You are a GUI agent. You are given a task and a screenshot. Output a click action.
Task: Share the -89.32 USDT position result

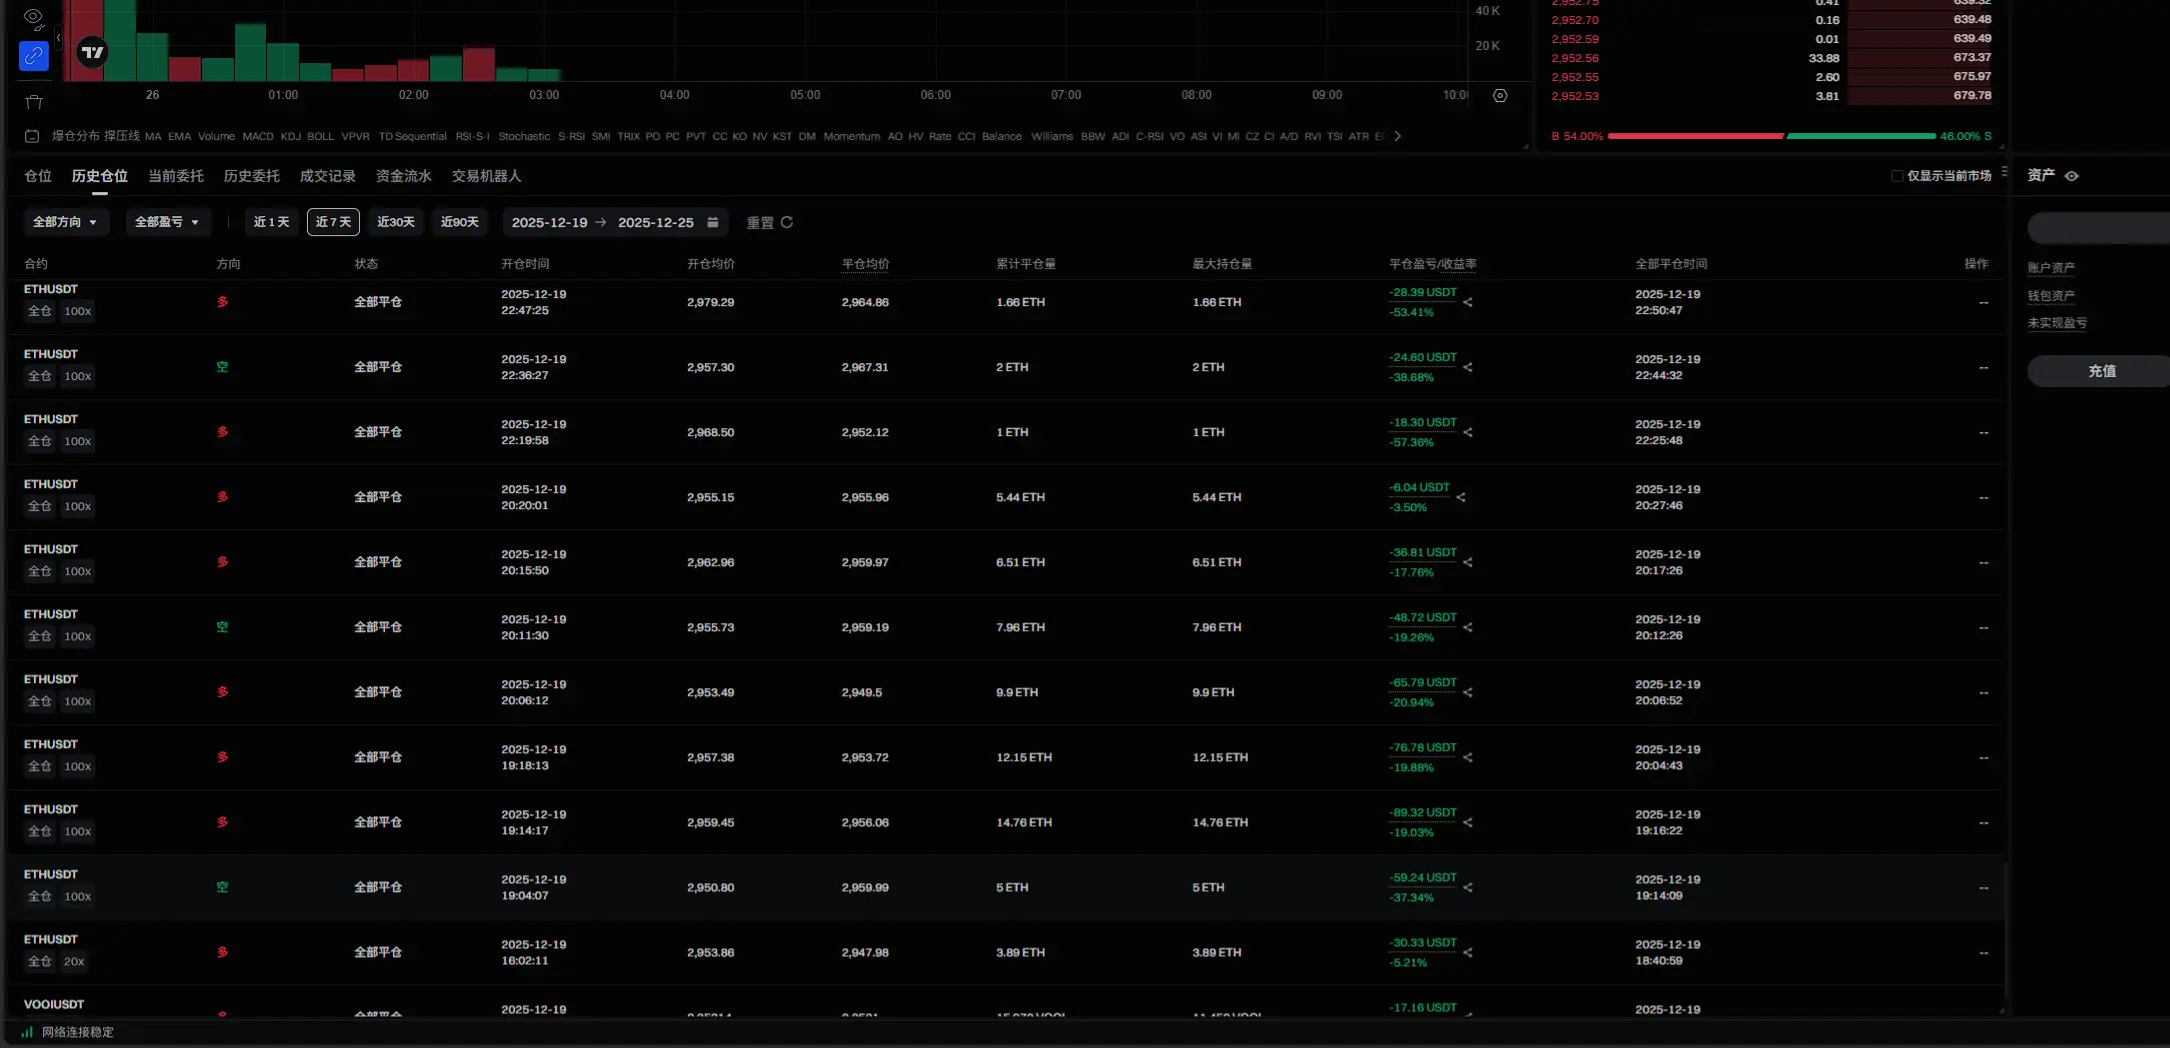tap(1468, 822)
